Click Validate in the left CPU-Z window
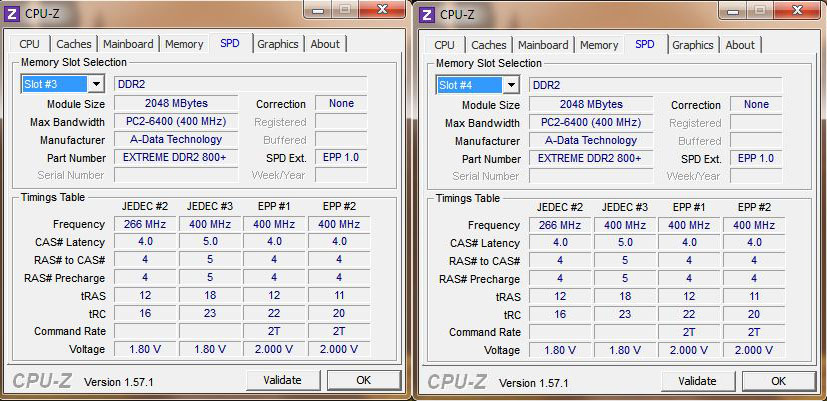 [x=283, y=380]
